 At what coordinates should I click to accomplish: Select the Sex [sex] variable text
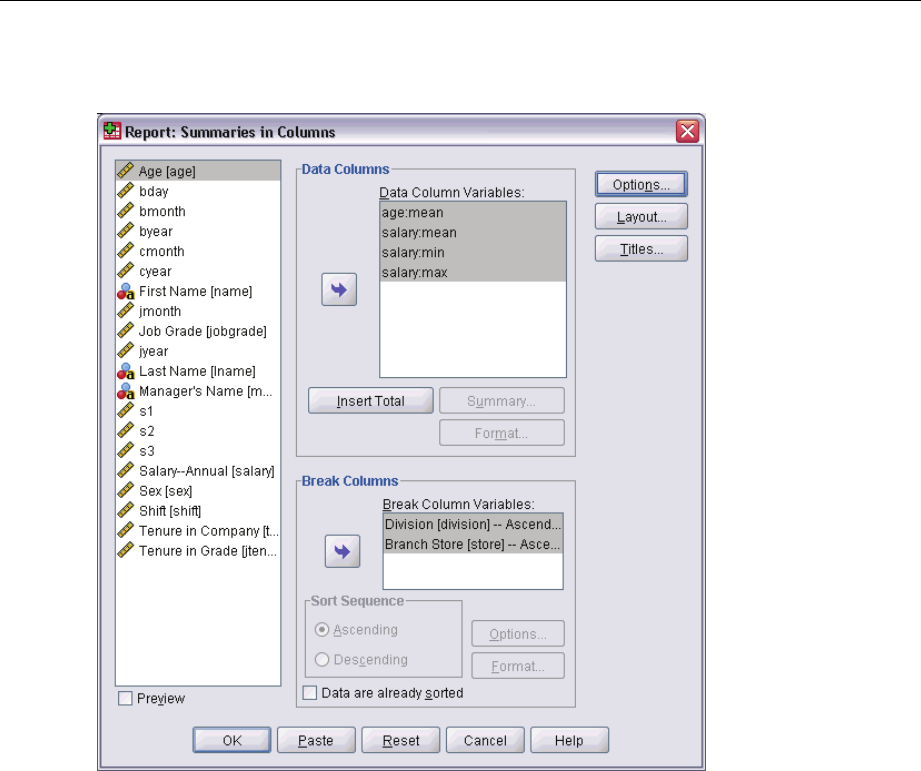(x=166, y=490)
